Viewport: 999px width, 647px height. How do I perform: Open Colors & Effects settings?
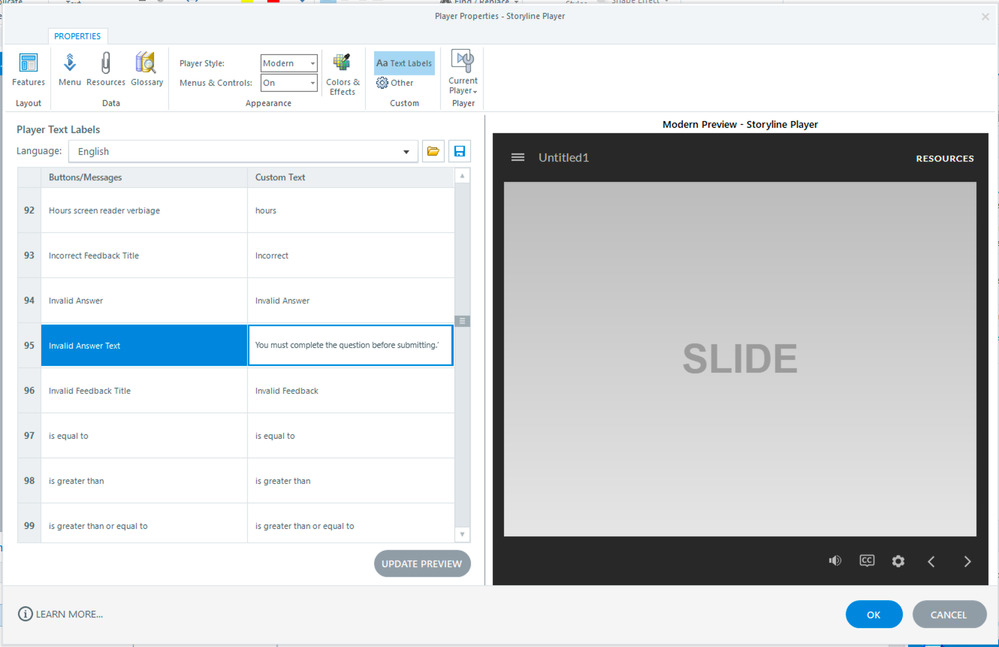(342, 74)
